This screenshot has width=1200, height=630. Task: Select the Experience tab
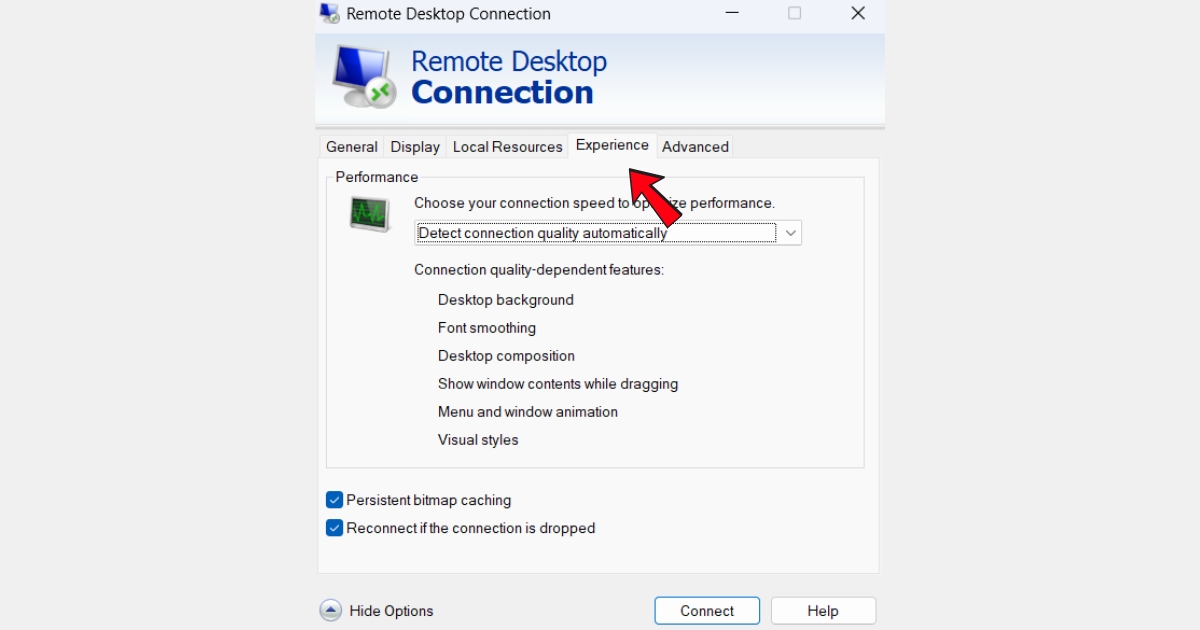coord(612,145)
